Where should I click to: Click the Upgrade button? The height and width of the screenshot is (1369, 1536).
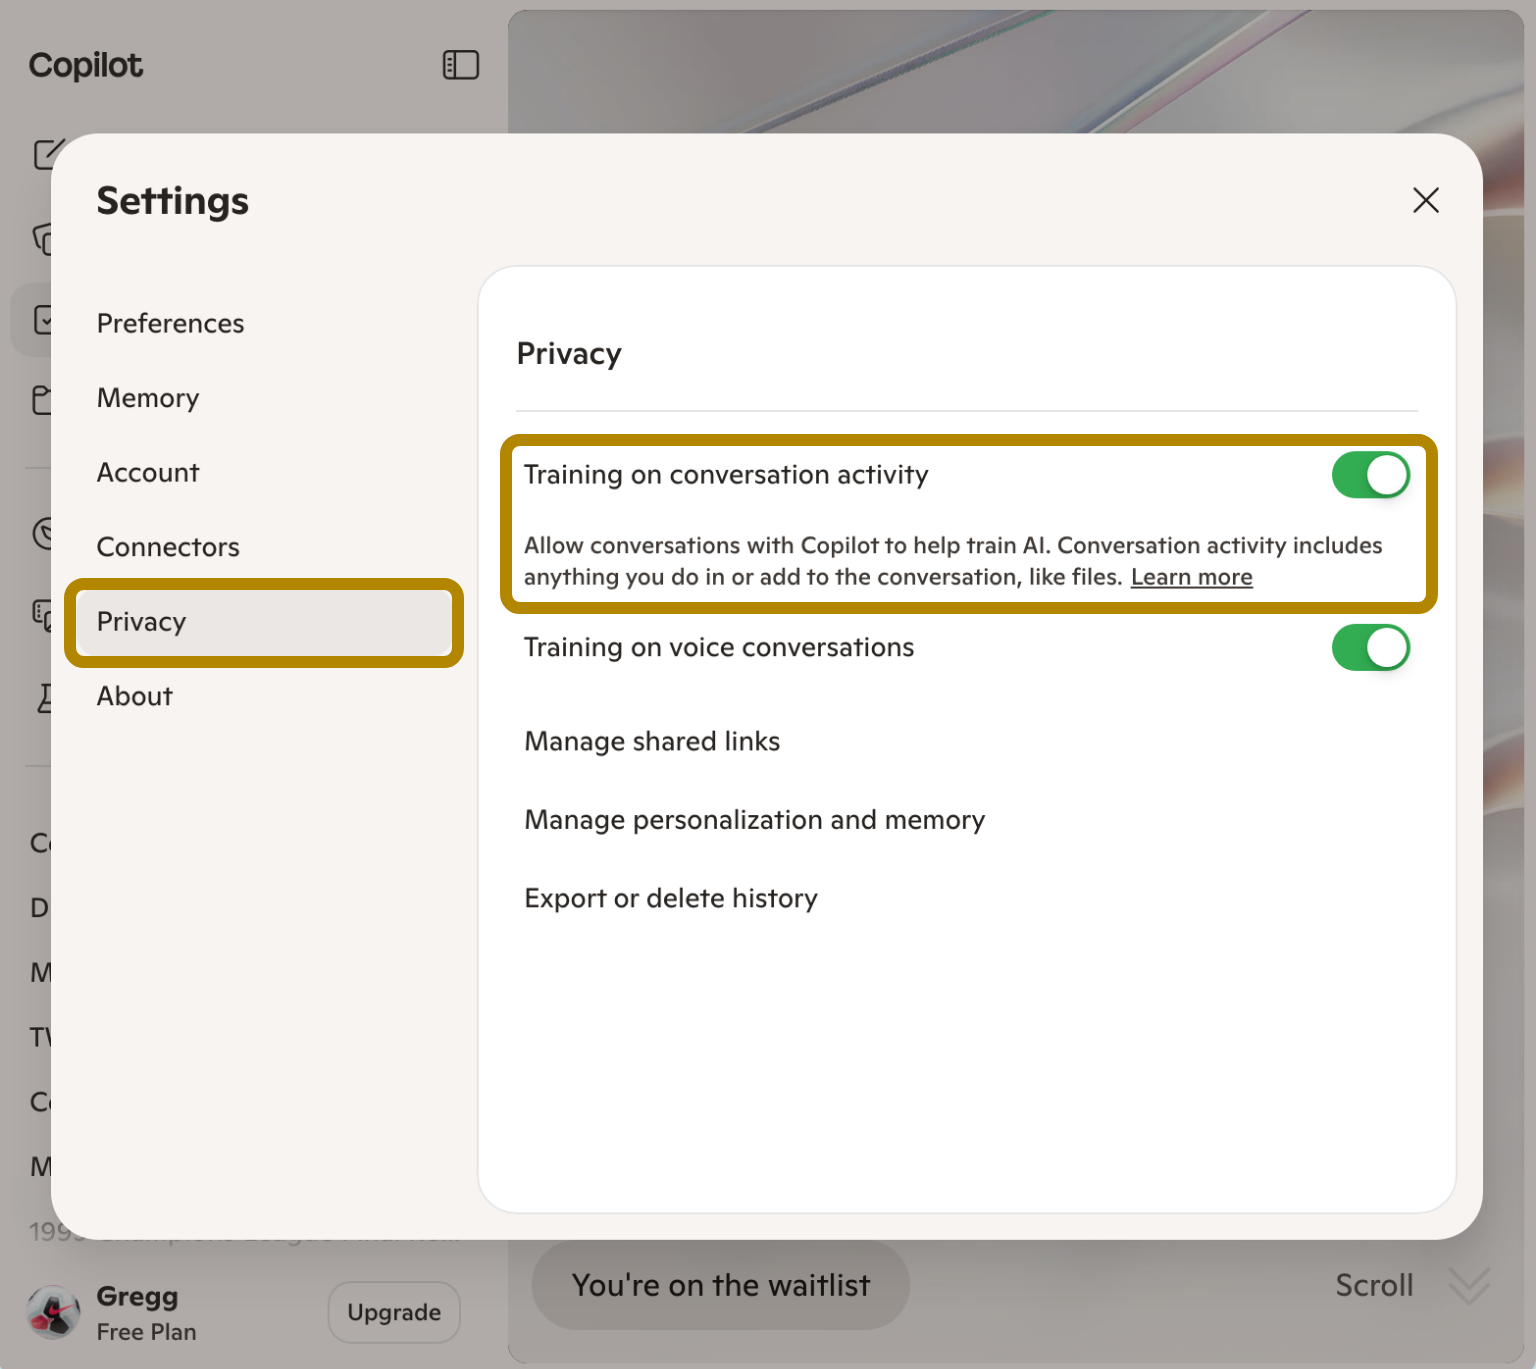393,1311
